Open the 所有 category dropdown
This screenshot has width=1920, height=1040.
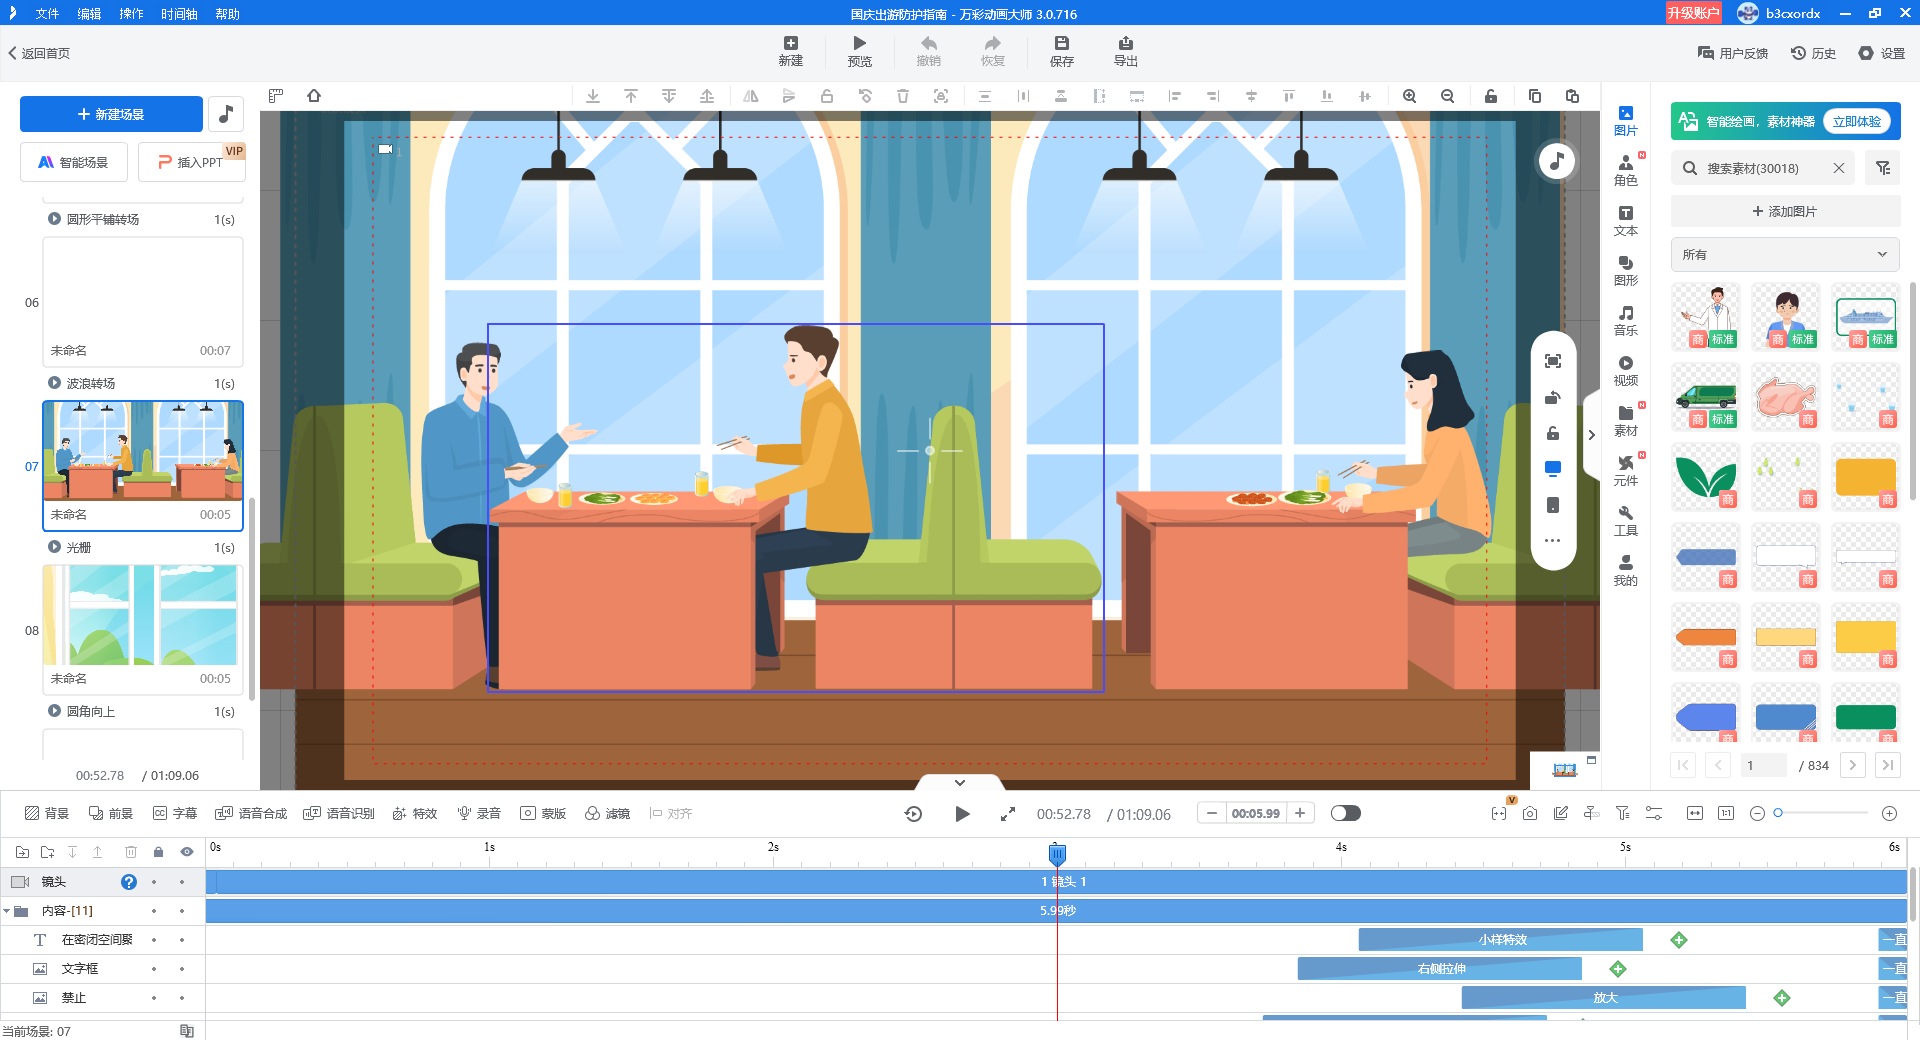1785,255
